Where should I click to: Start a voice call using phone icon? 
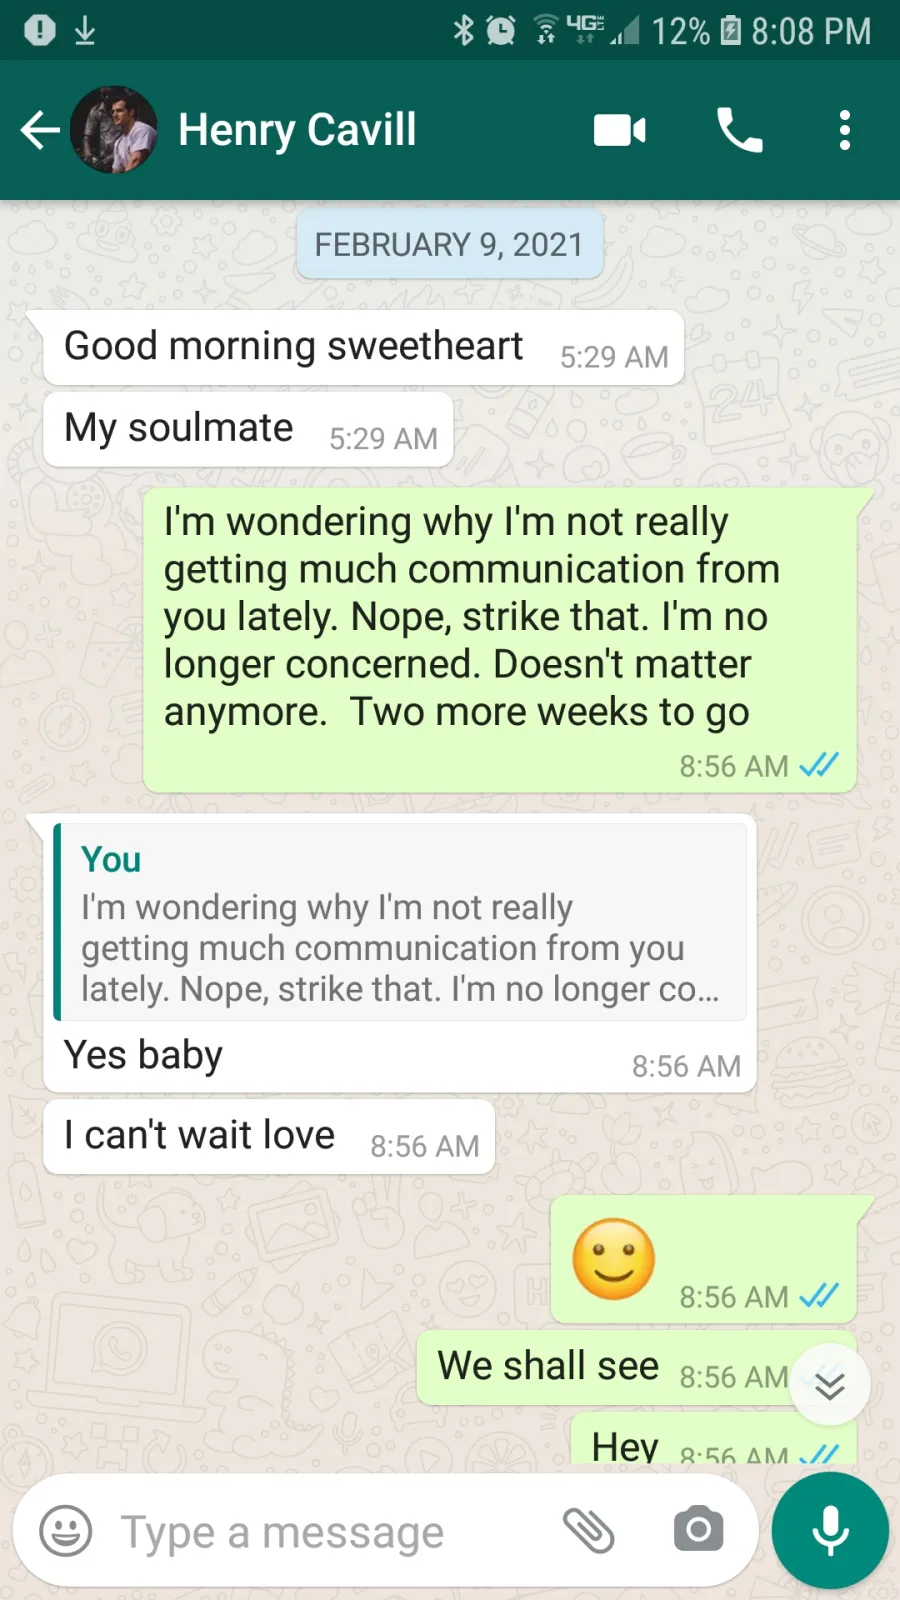click(x=740, y=130)
